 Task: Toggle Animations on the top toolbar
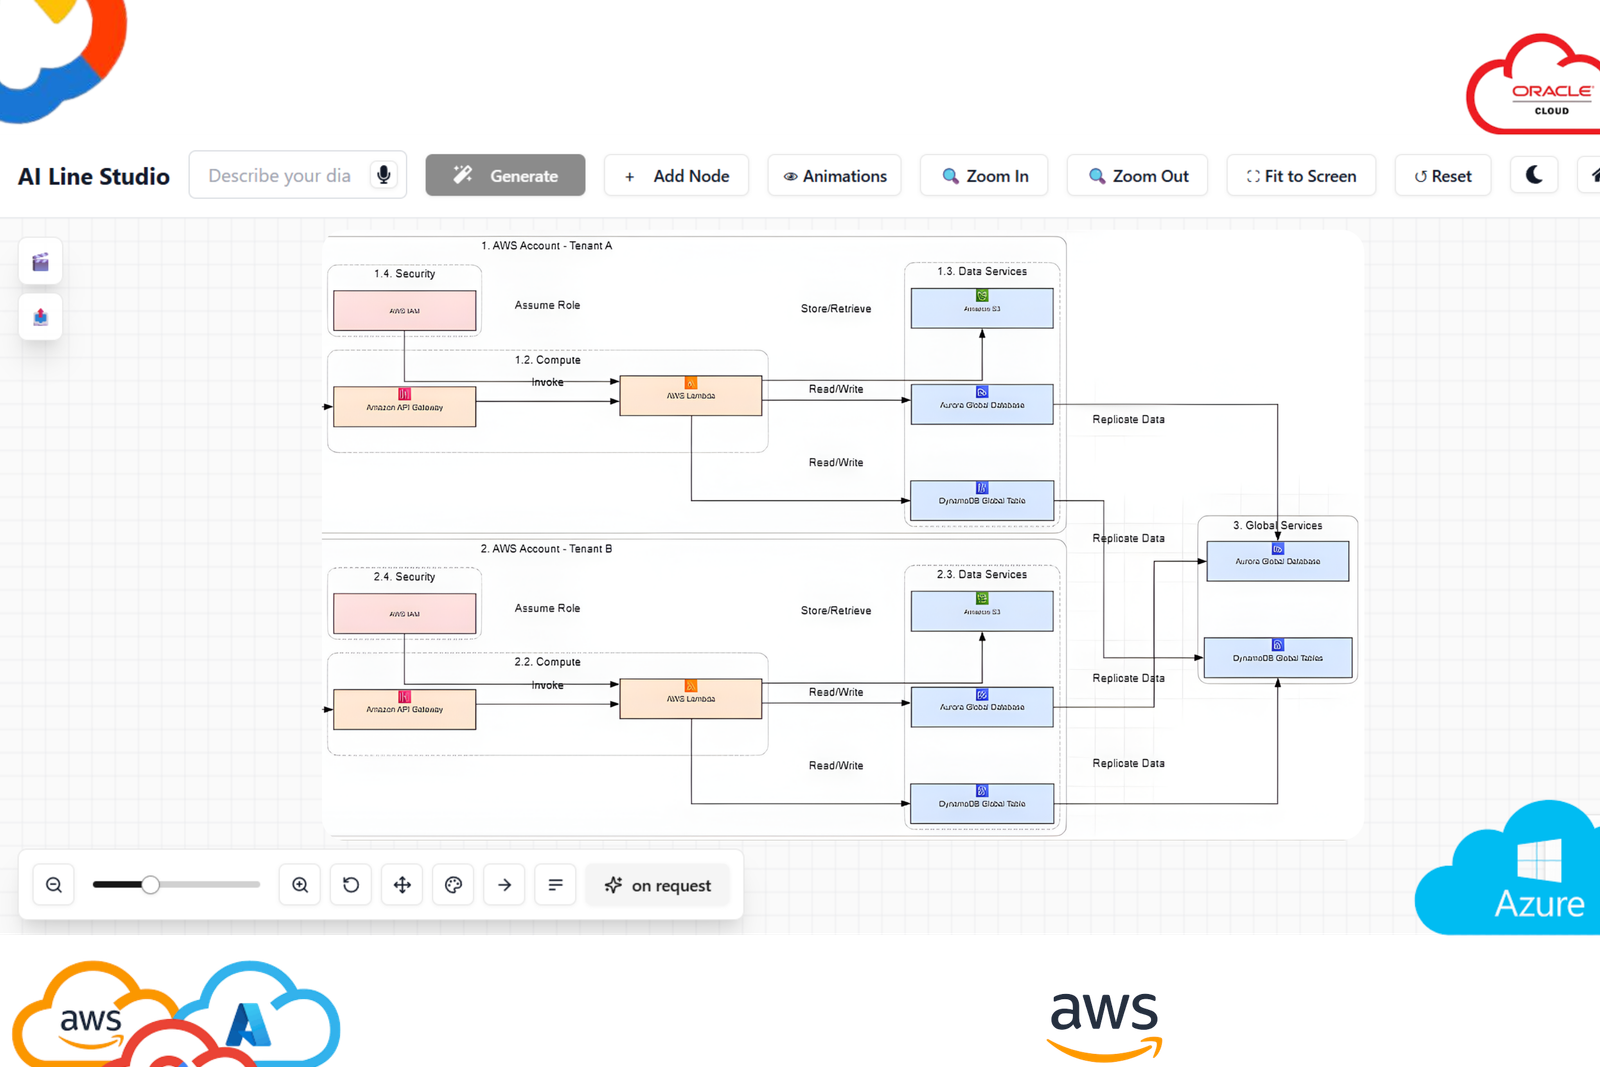pyautogui.click(x=834, y=175)
